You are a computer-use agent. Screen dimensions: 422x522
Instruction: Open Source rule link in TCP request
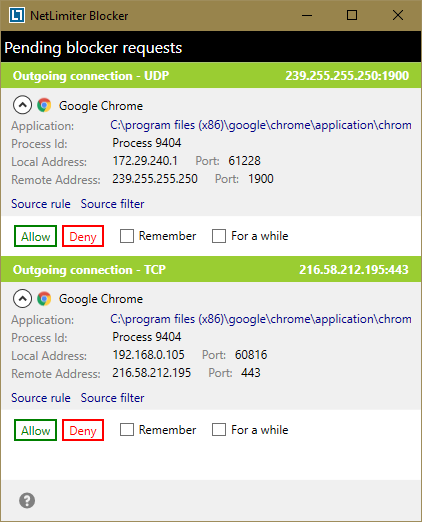(x=41, y=398)
